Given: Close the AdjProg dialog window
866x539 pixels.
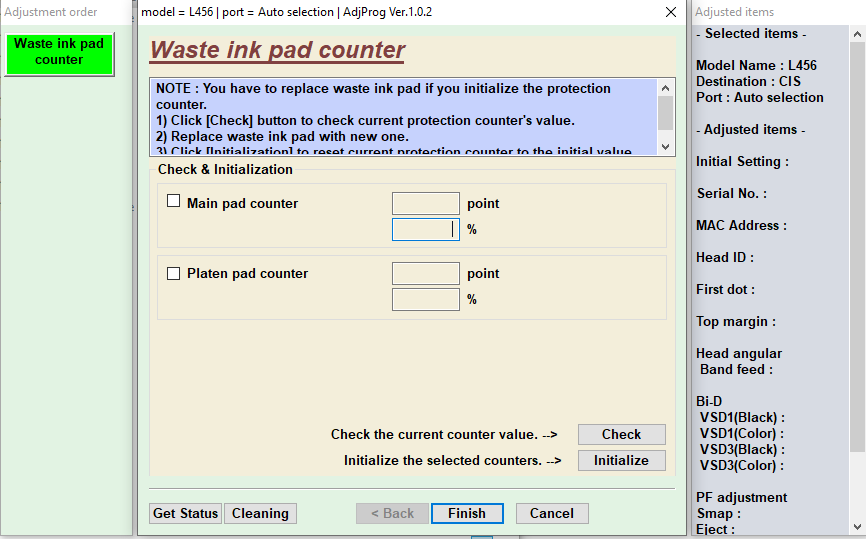Looking at the screenshot, I should (670, 12).
